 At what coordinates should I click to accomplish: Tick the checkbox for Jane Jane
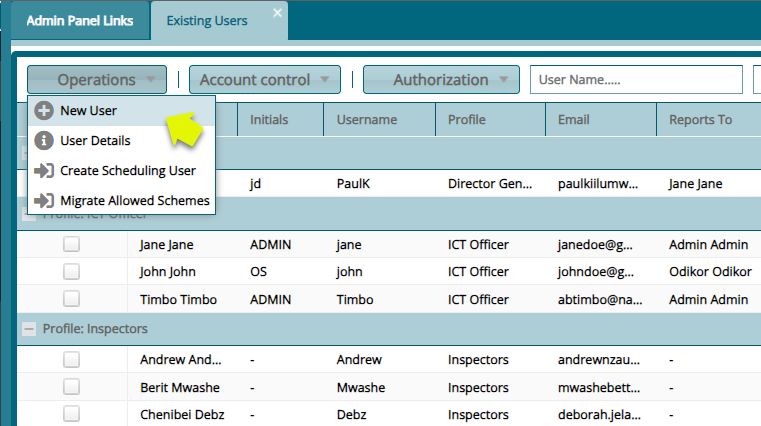[x=72, y=243]
